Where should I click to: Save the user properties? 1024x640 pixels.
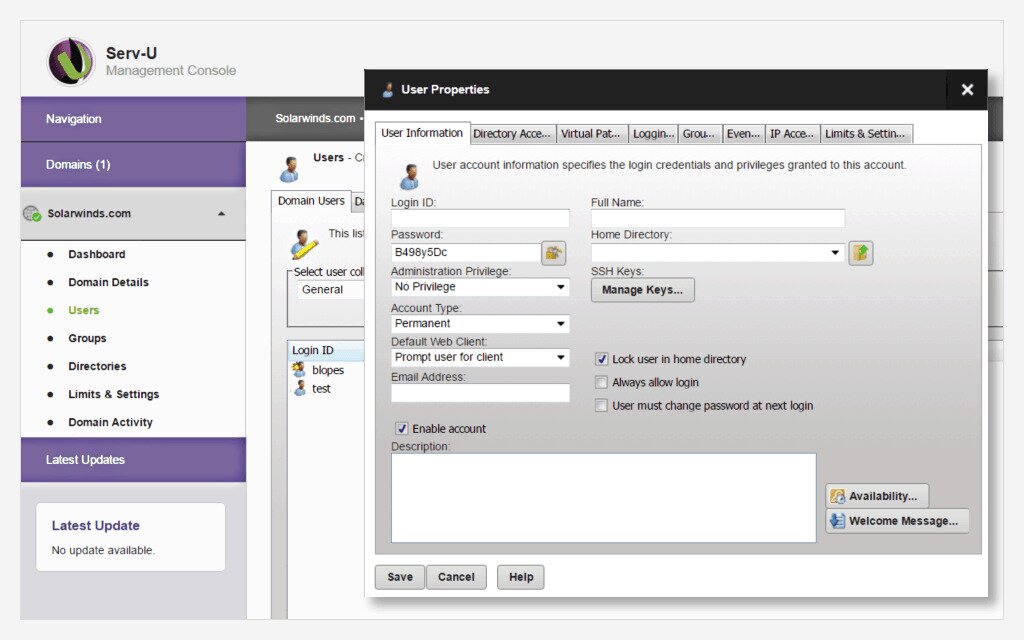[399, 577]
